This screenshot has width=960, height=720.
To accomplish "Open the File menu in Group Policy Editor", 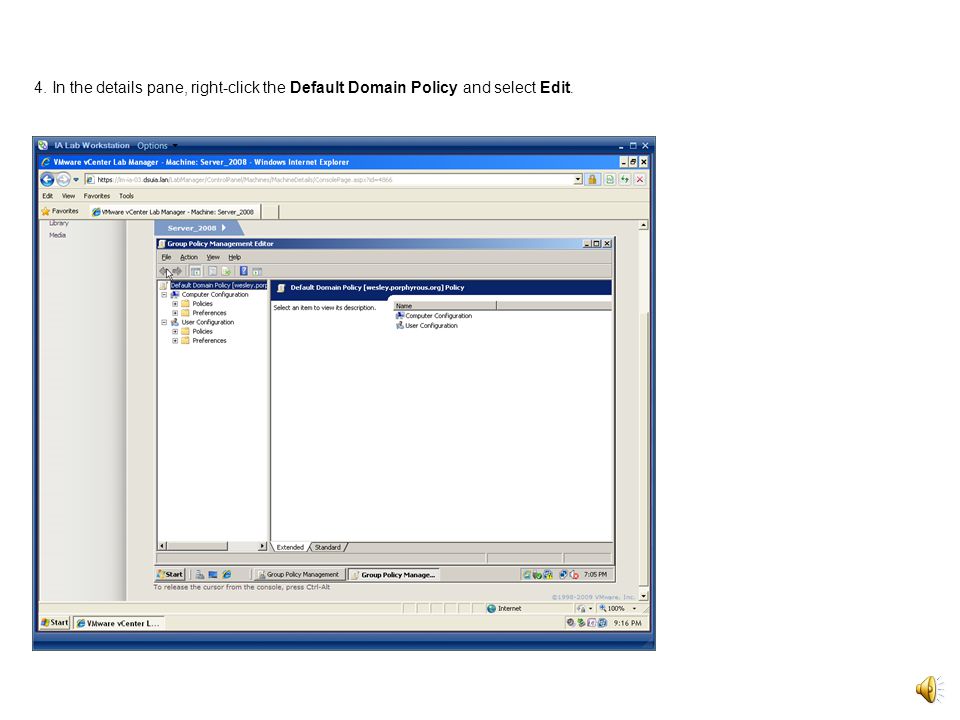I will pyautogui.click(x=167, y=257).
